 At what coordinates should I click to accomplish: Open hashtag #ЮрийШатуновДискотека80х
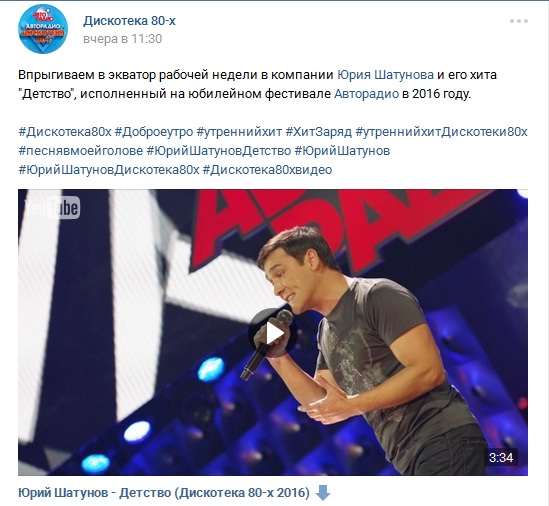click(109, 169)
